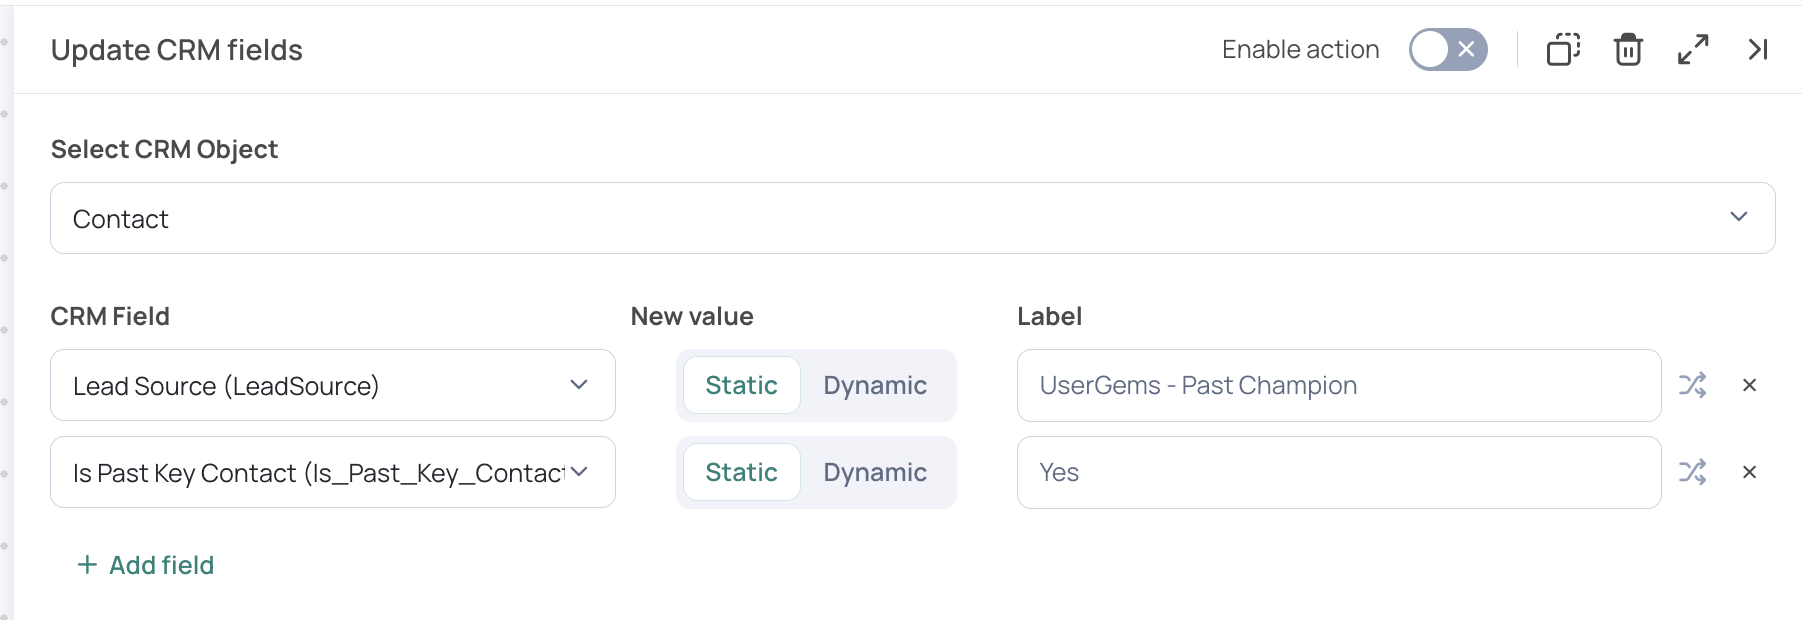Select Static for the Is Past Key Contact row
This screenshot has width=1802, height=620.
click(741, 472)
